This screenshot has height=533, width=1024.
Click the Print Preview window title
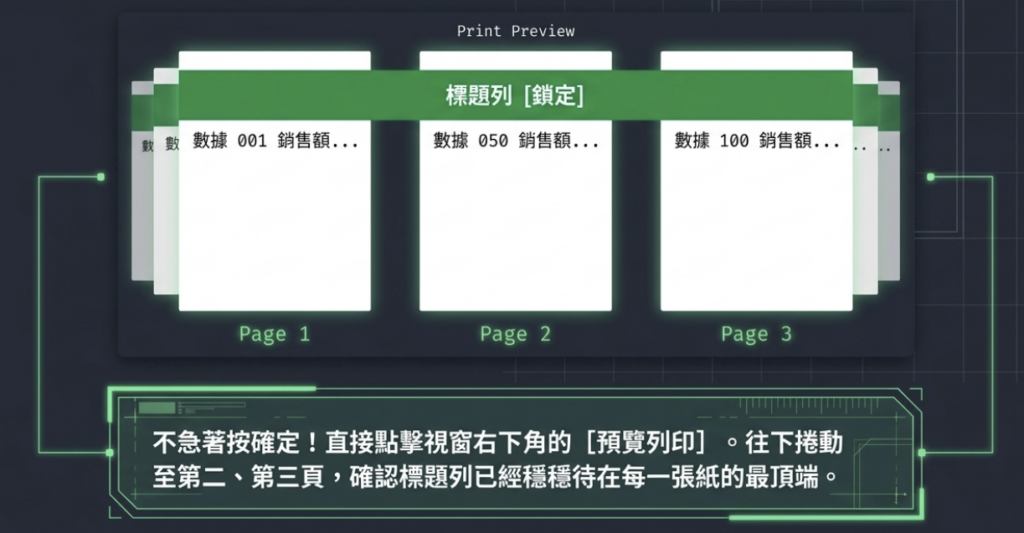pos(515,31)
